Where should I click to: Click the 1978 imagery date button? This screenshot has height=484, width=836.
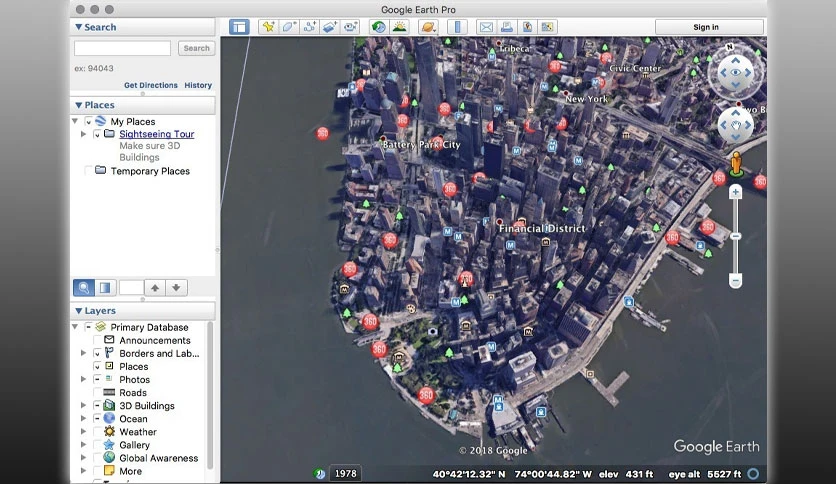[345, 473]
